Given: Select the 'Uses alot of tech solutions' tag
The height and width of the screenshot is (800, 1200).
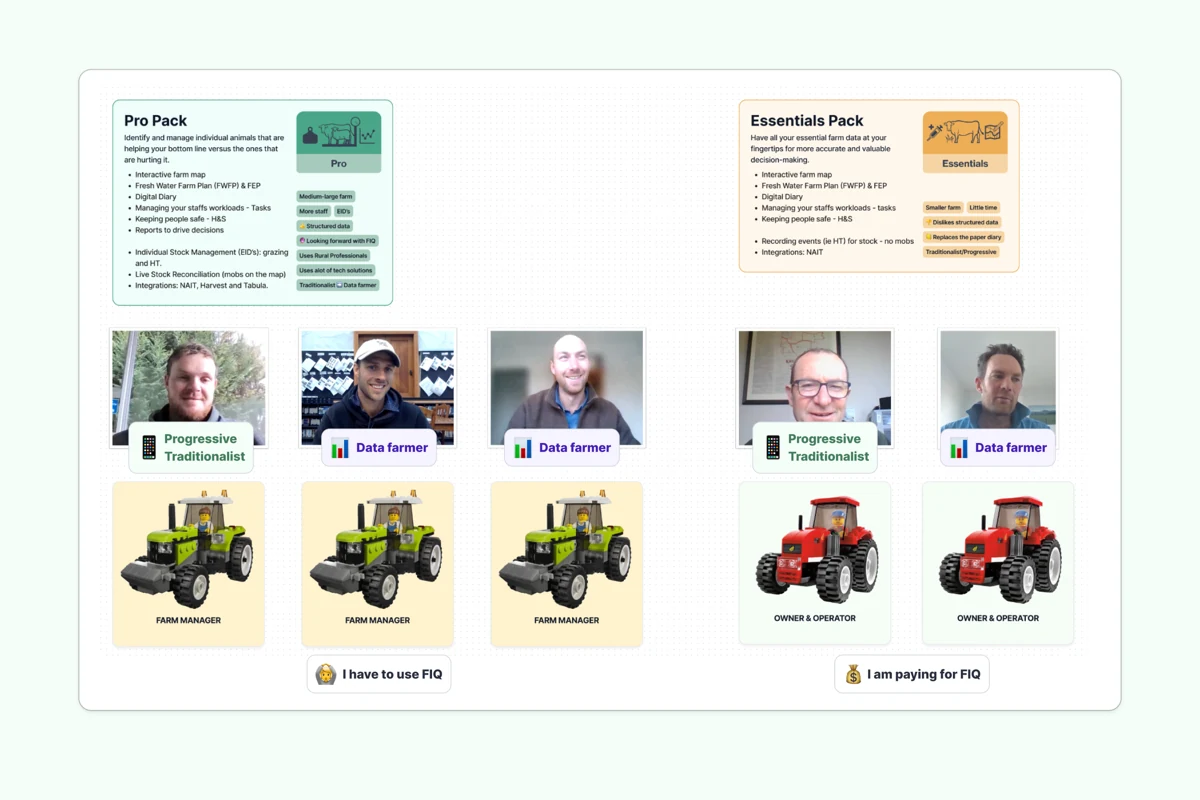Looking at the screenshot, I should (336, 270).
